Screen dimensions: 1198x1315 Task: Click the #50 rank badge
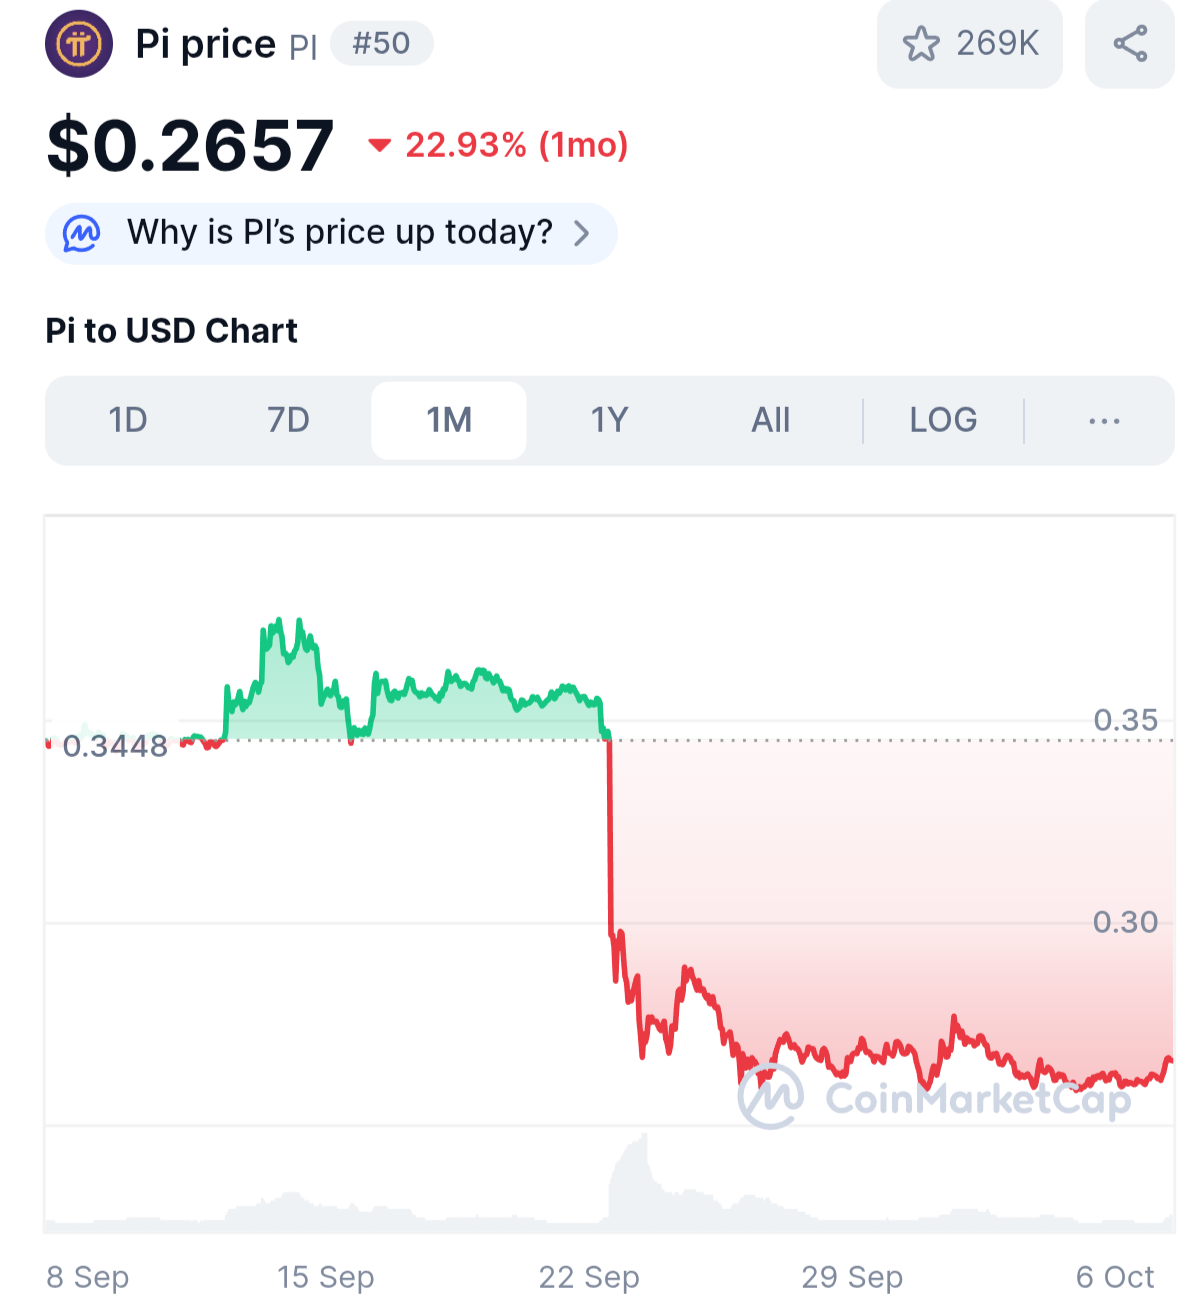click(x=381, y=44)
